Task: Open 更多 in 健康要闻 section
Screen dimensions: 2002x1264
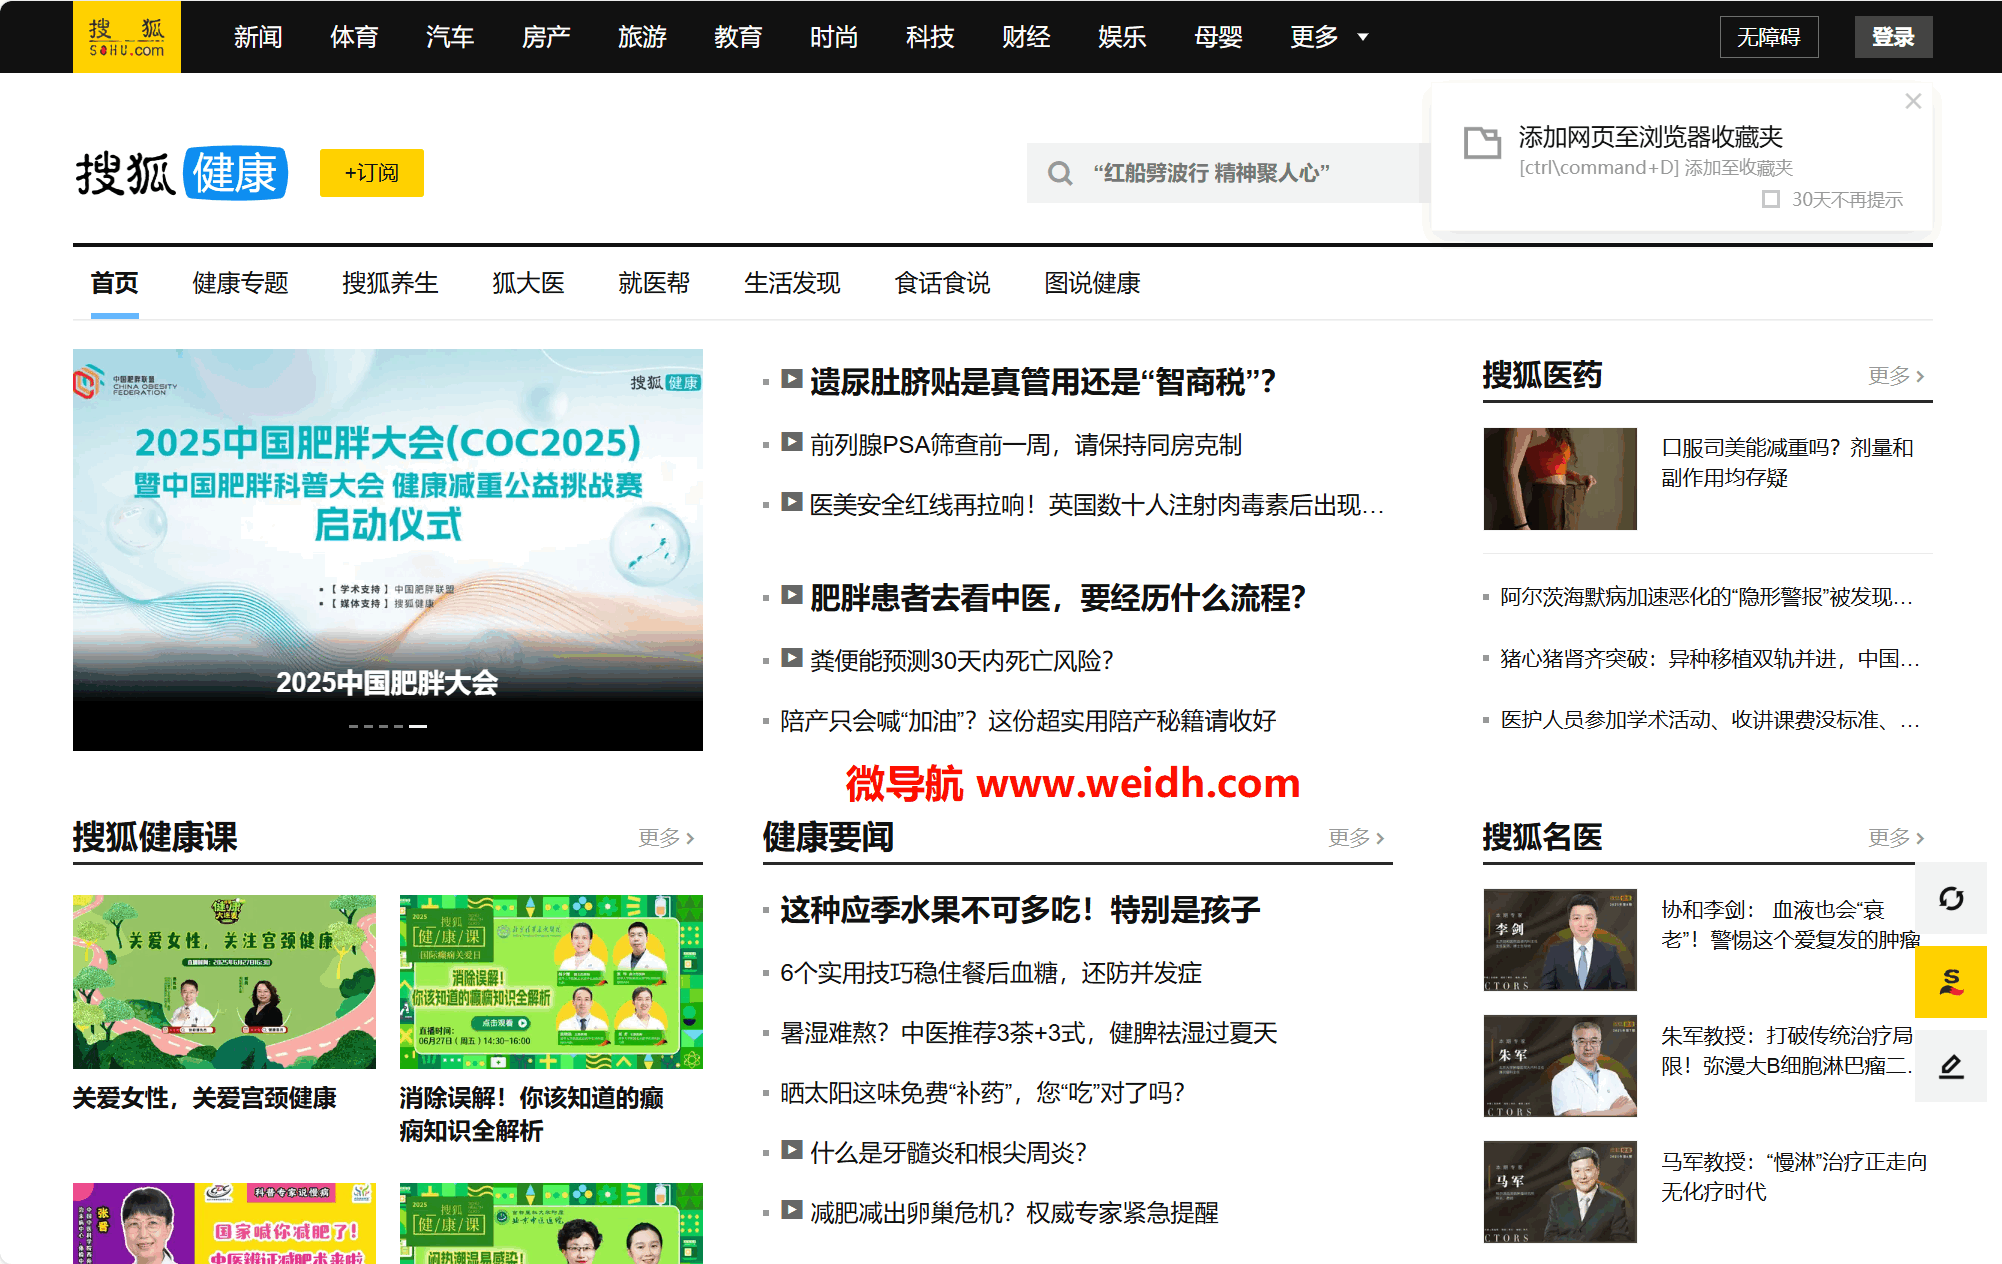Action: coord(1356,837)
